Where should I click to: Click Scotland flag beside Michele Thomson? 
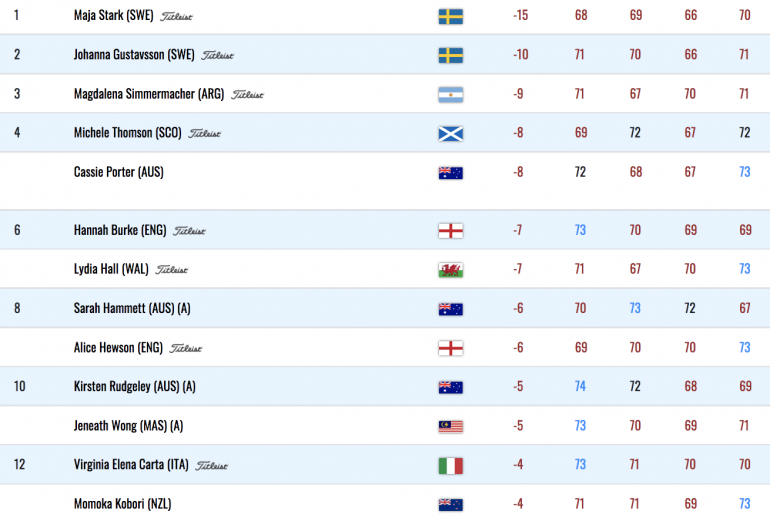tap(450, 134)
